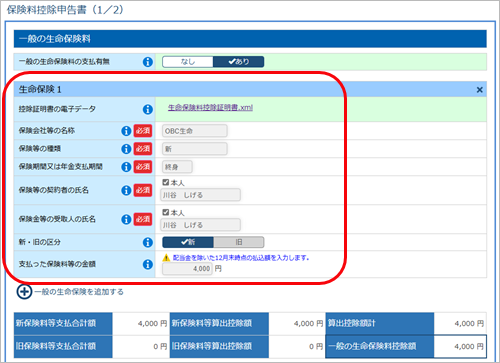This screenshot has height=363, width=500.
Task: Click 契約者の氏名 field 川谷 しげる
Action: 200,195
